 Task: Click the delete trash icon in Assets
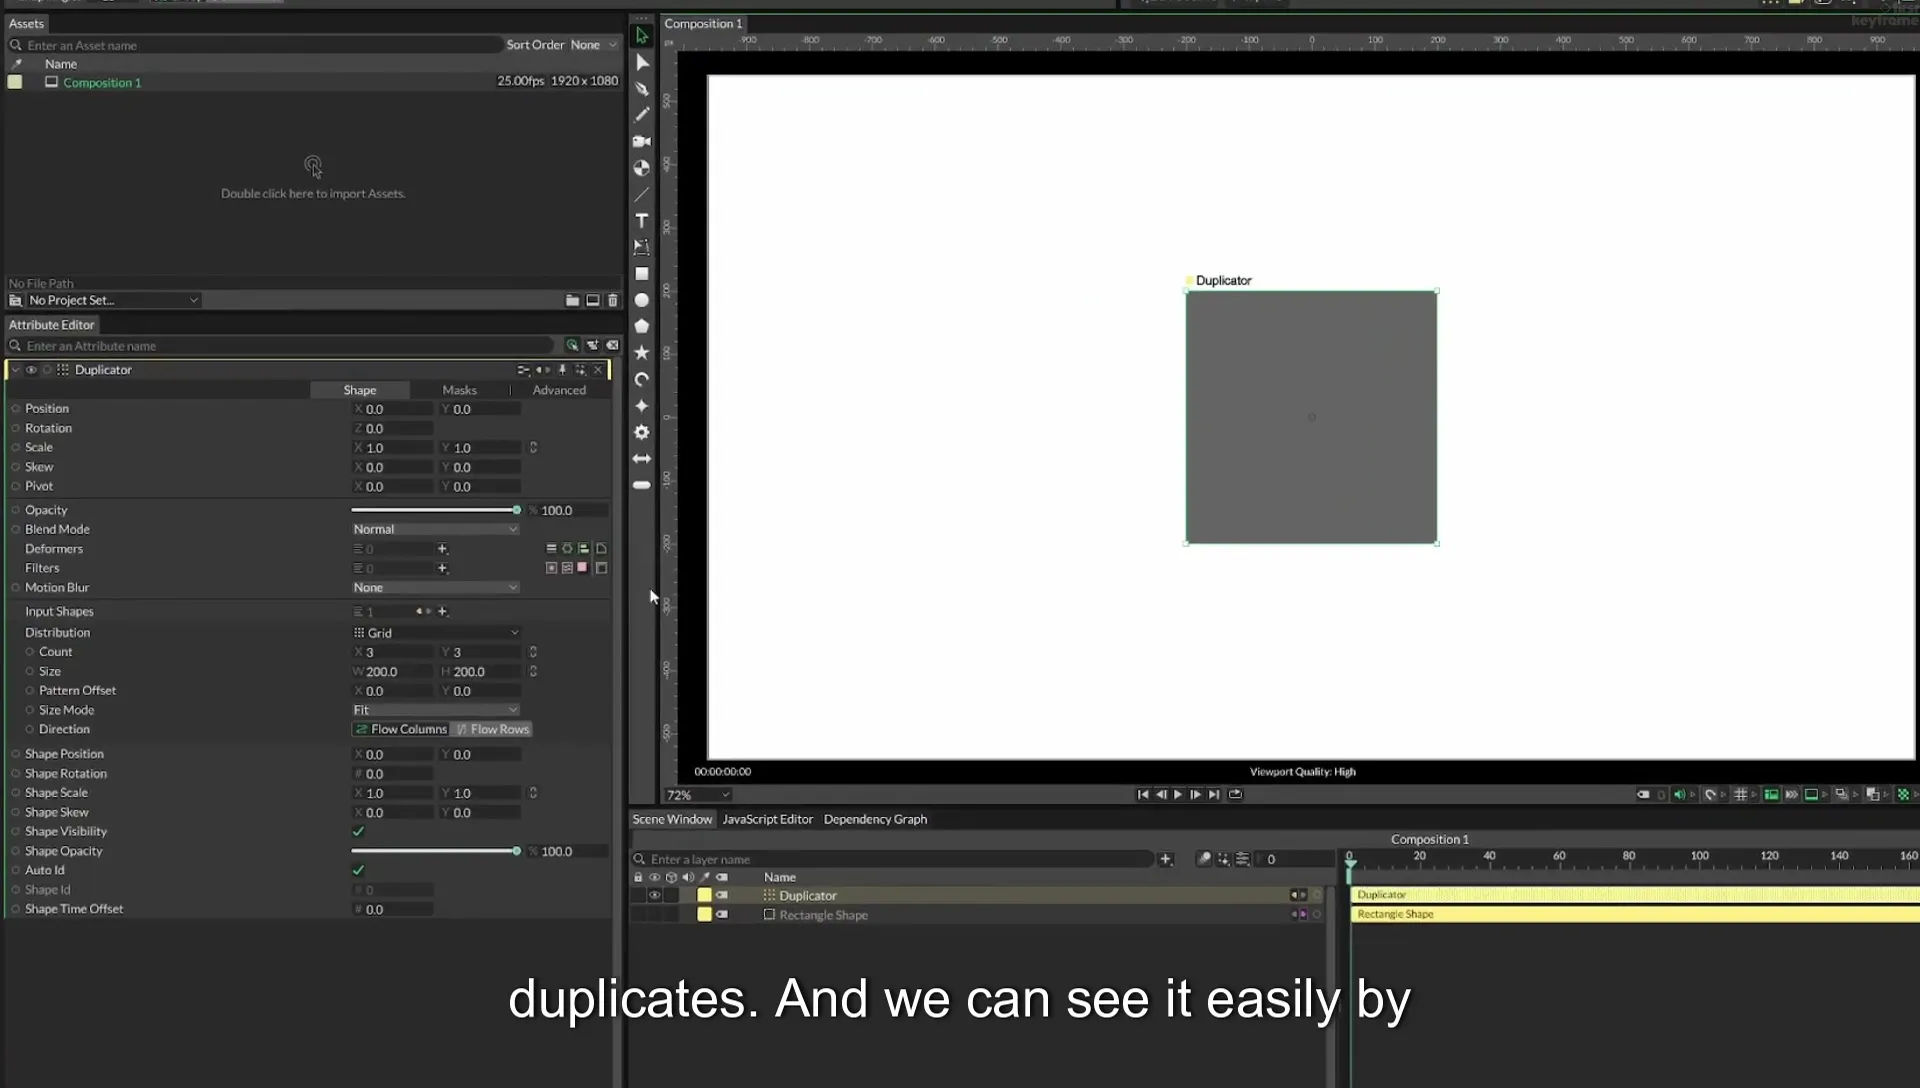coord(613,300)
